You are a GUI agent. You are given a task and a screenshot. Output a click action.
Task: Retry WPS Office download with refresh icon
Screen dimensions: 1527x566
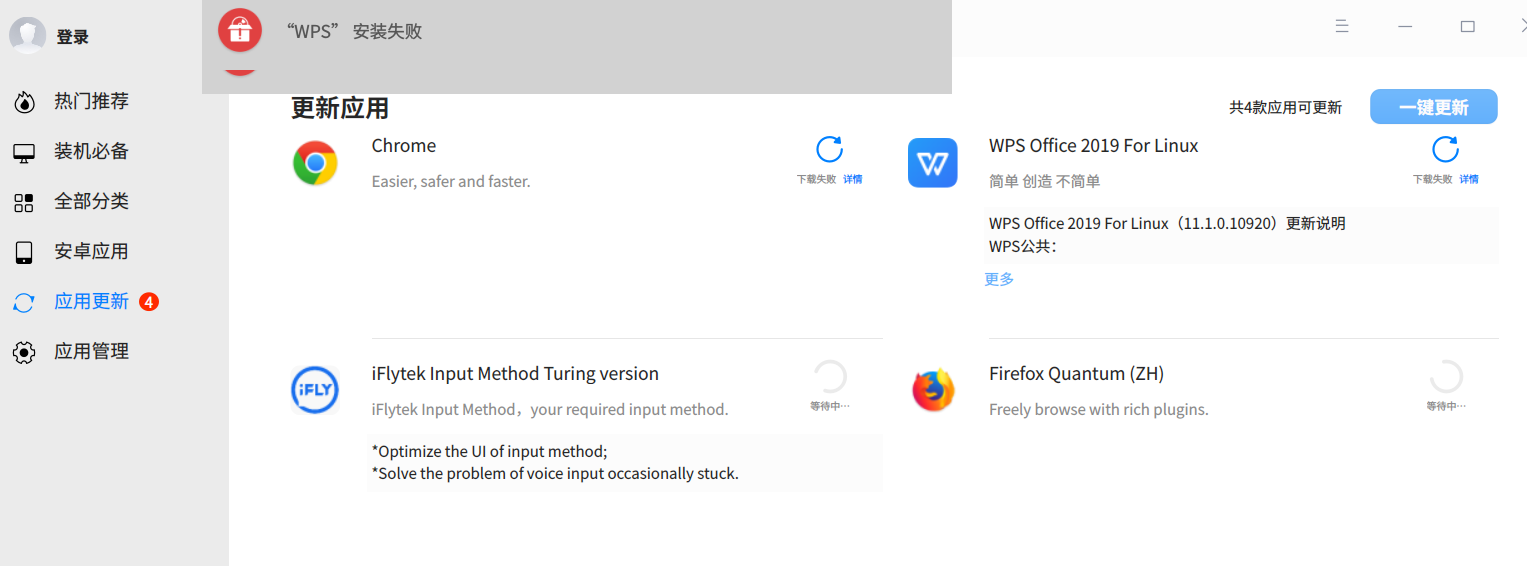pos(1445,150)
